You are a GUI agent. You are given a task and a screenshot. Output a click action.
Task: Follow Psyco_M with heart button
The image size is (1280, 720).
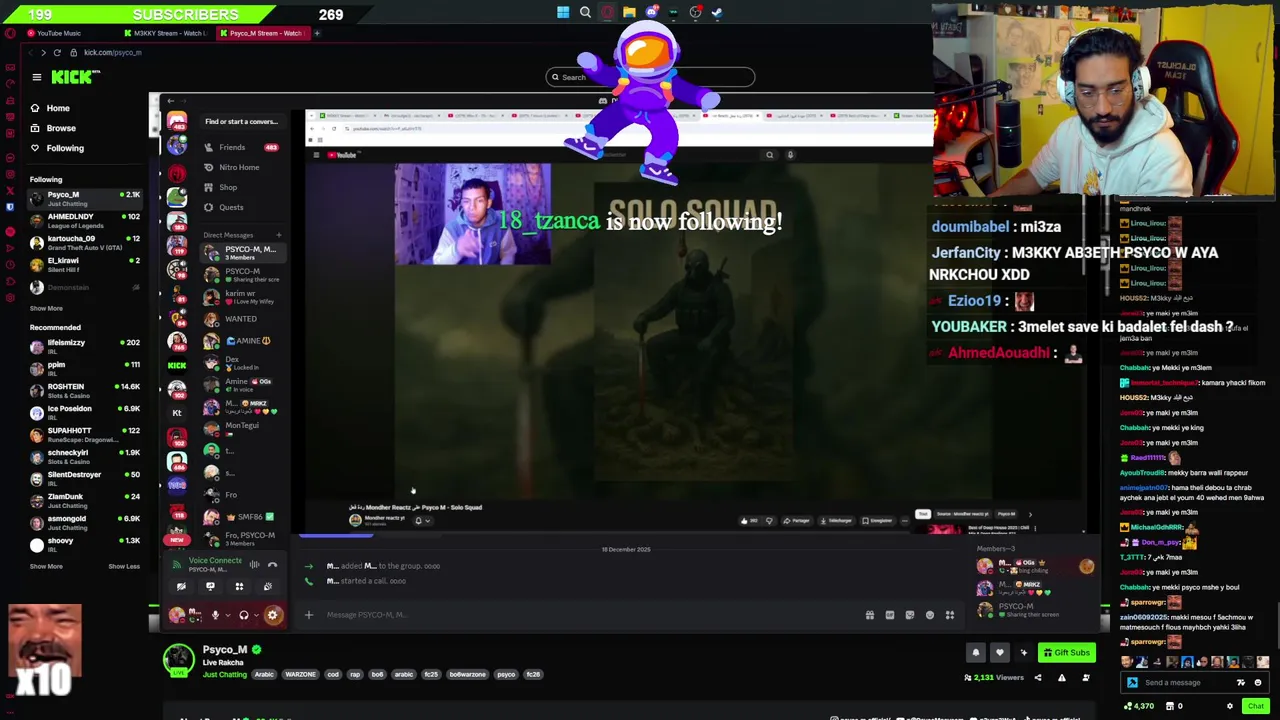click(999, 653)
